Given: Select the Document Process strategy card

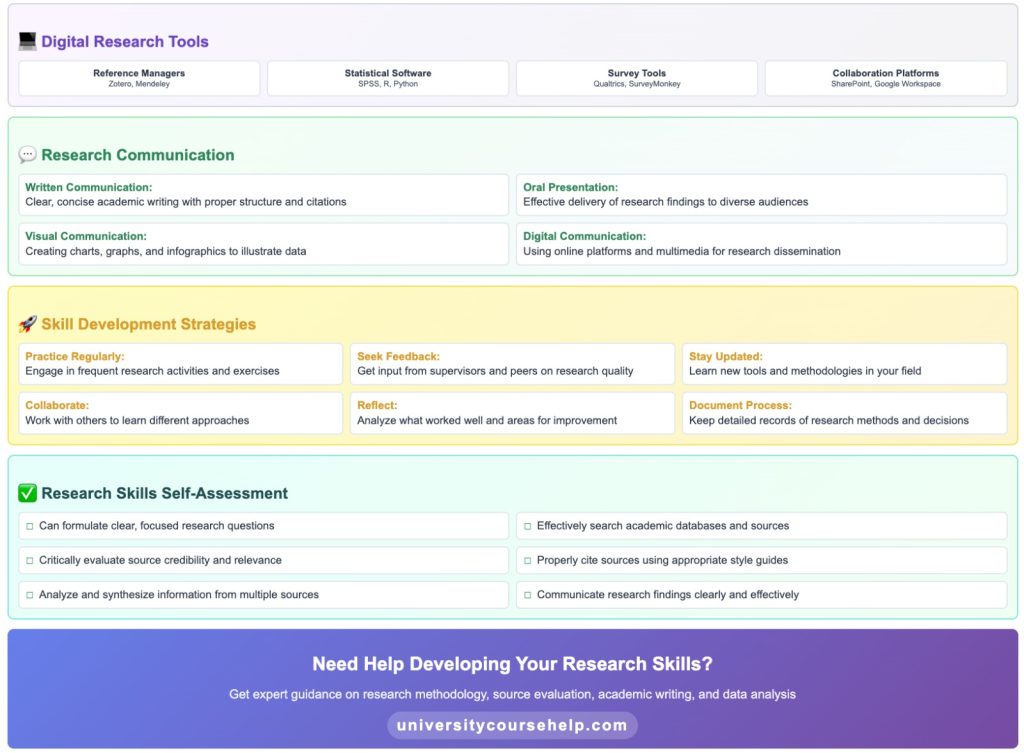Looking at the screenshot, I should tap(843, 413).
